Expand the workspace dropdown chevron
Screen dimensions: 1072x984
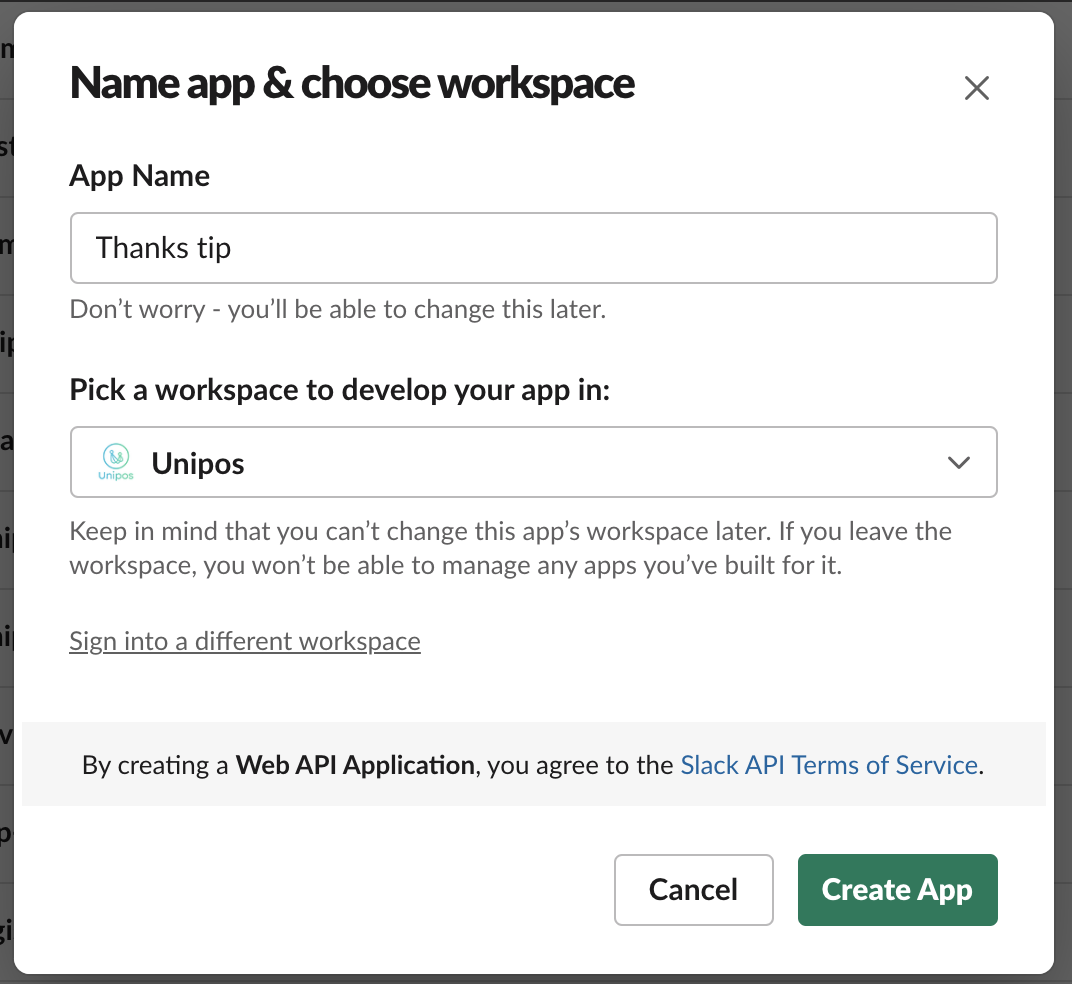click(x=959, y=463)
